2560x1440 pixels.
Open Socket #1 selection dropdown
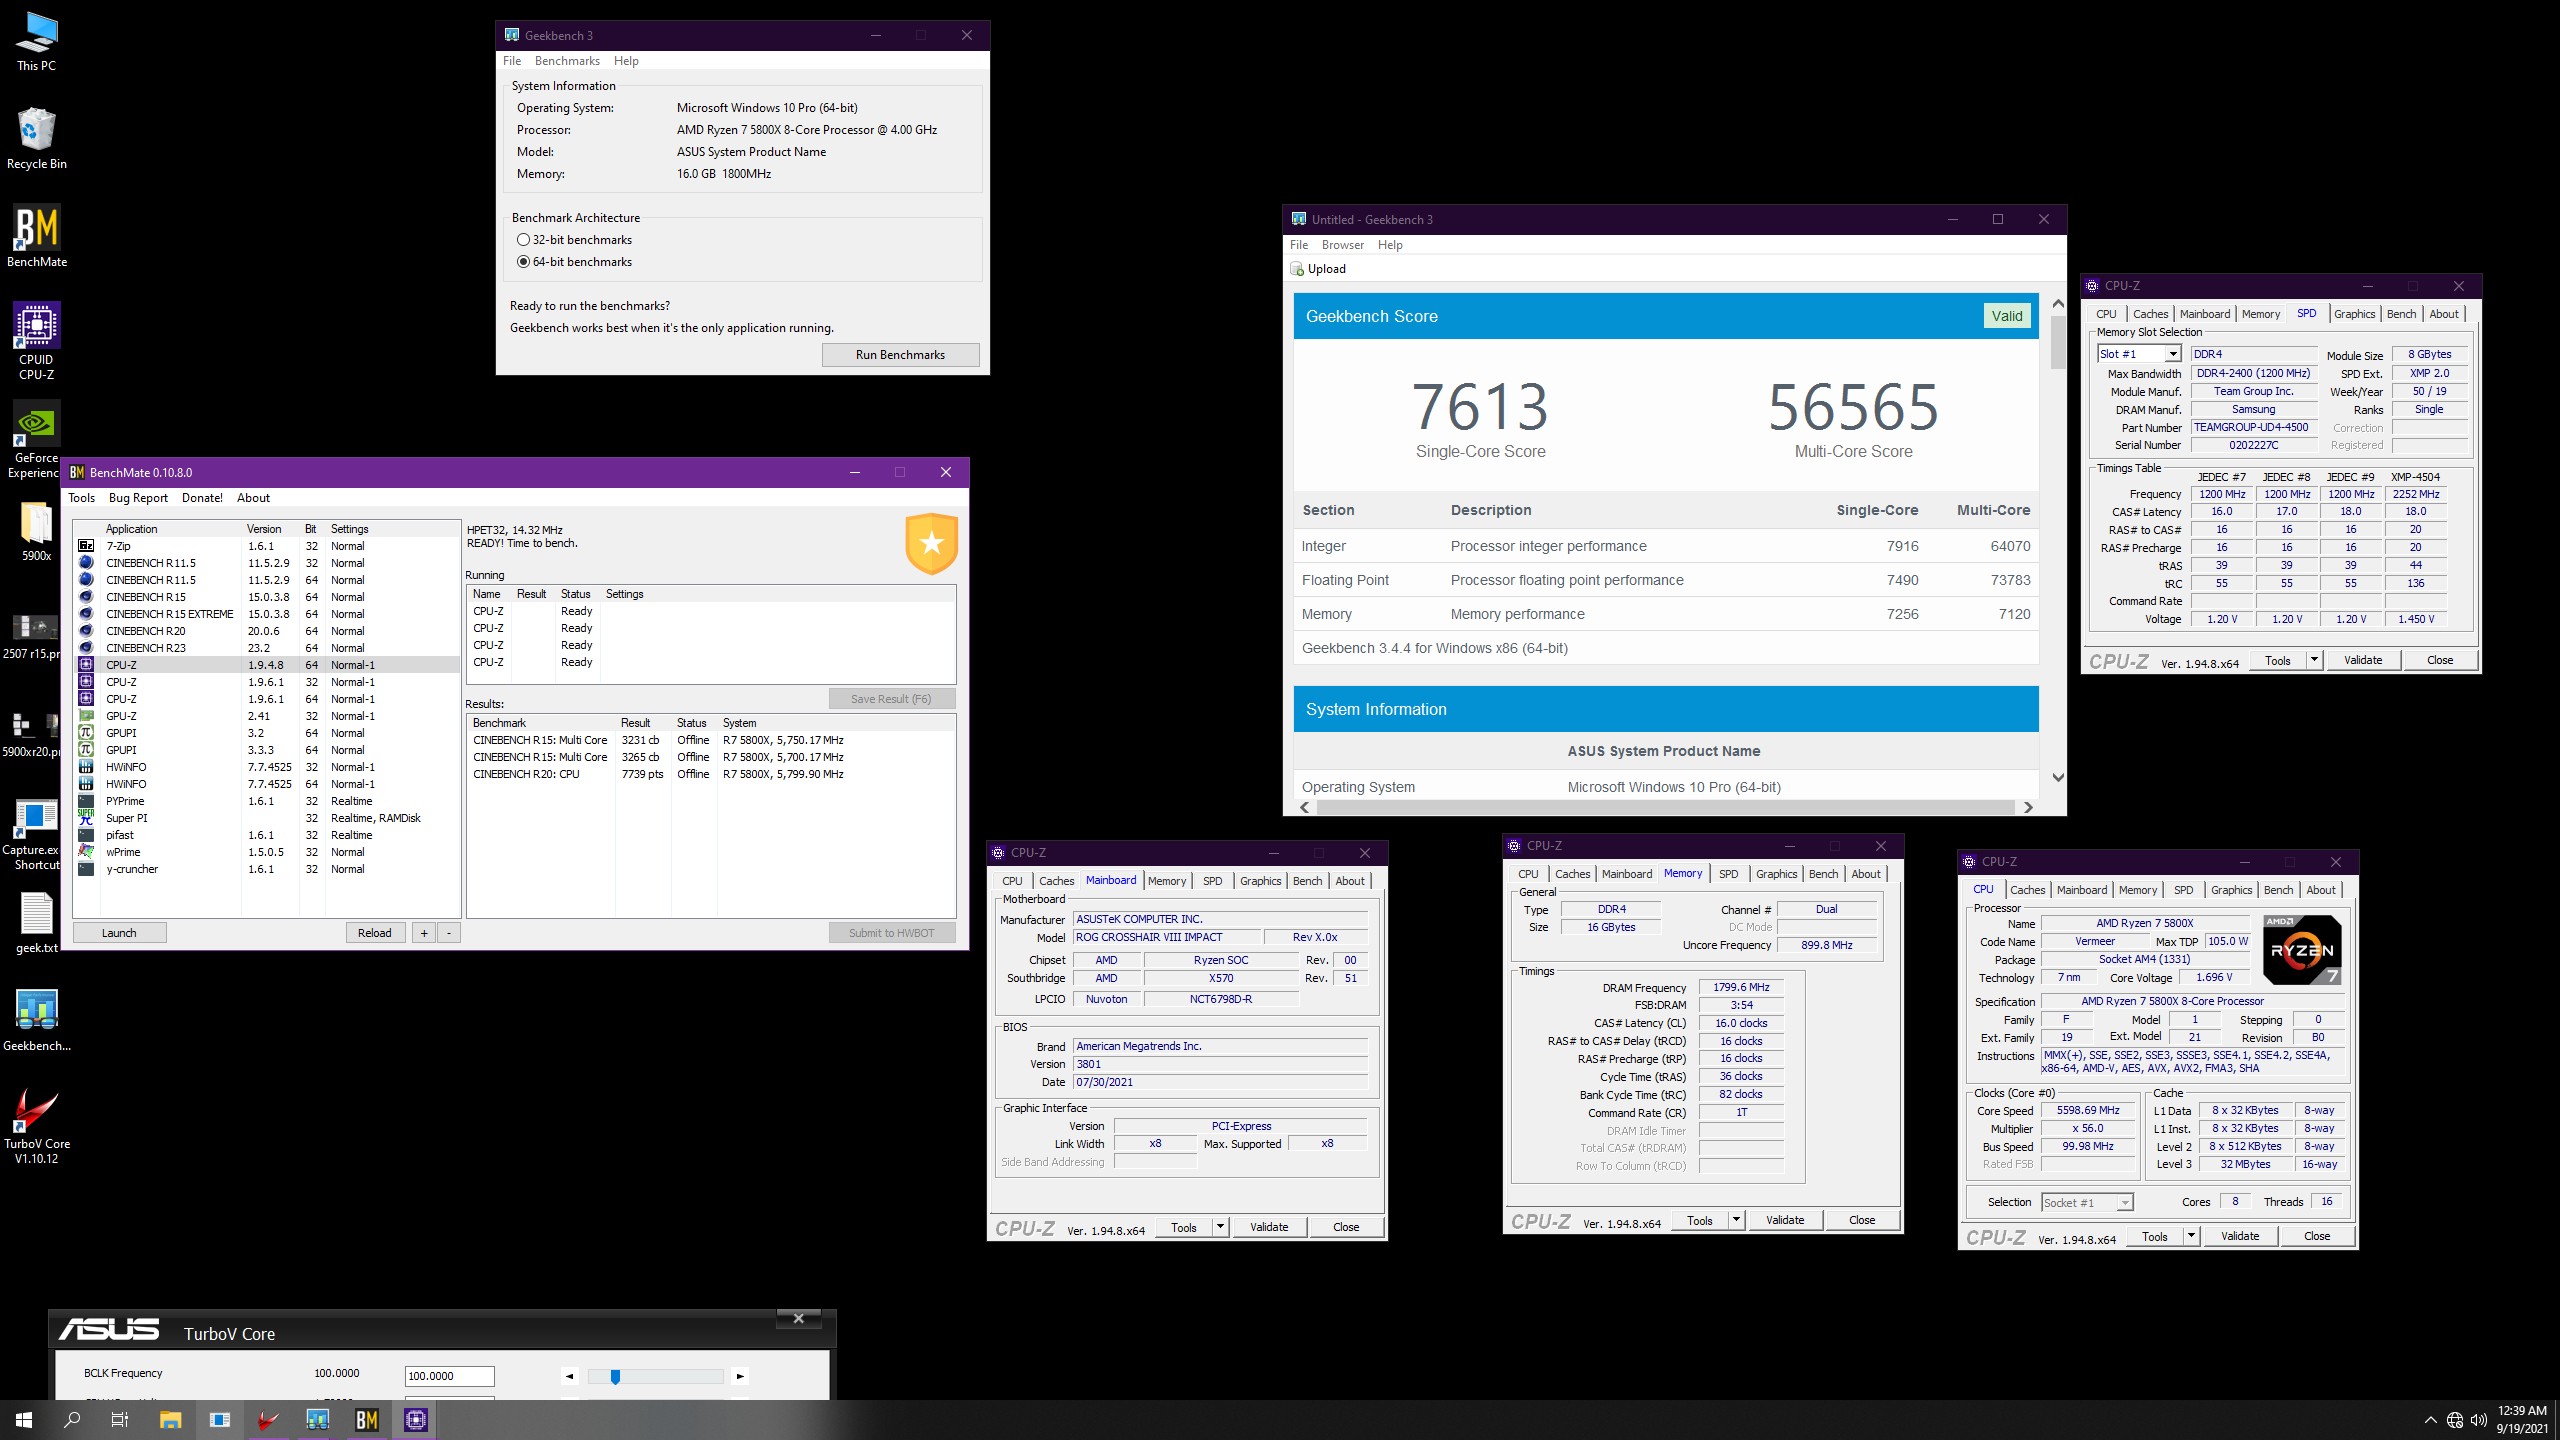2087,1202
